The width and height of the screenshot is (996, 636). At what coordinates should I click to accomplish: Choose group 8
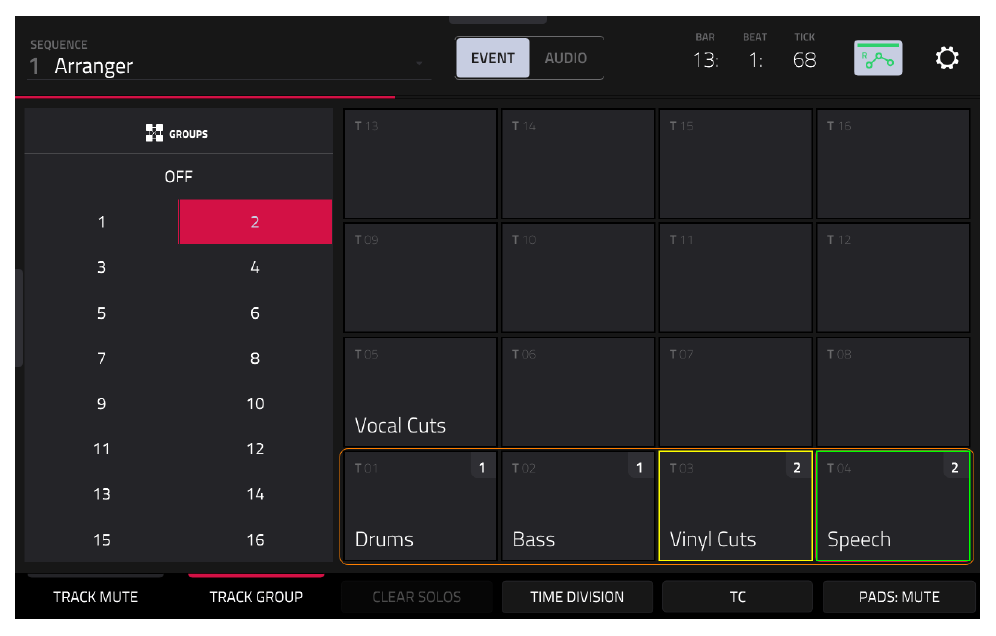pyautogui.click(x=255, y=358)
